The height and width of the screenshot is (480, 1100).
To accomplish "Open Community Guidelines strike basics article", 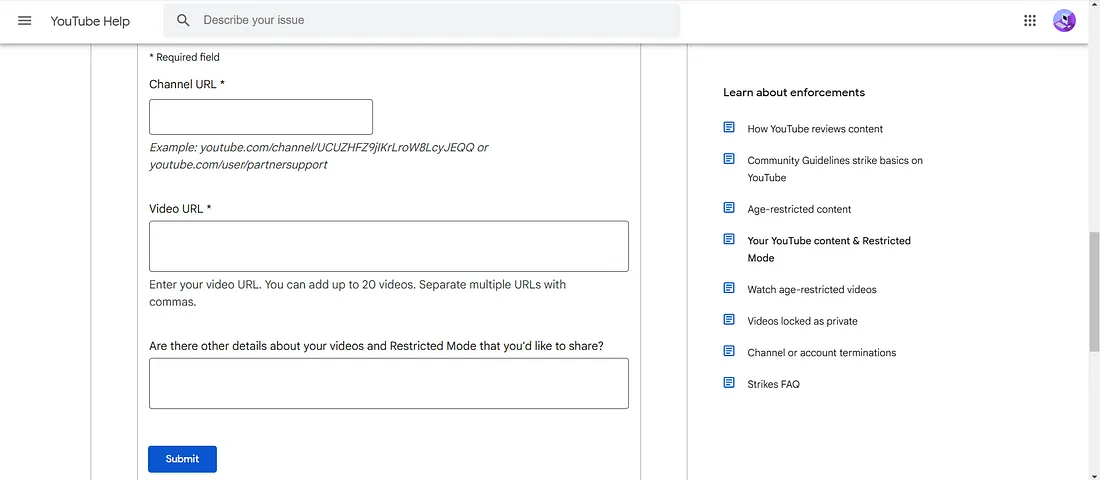I will 835,169.
